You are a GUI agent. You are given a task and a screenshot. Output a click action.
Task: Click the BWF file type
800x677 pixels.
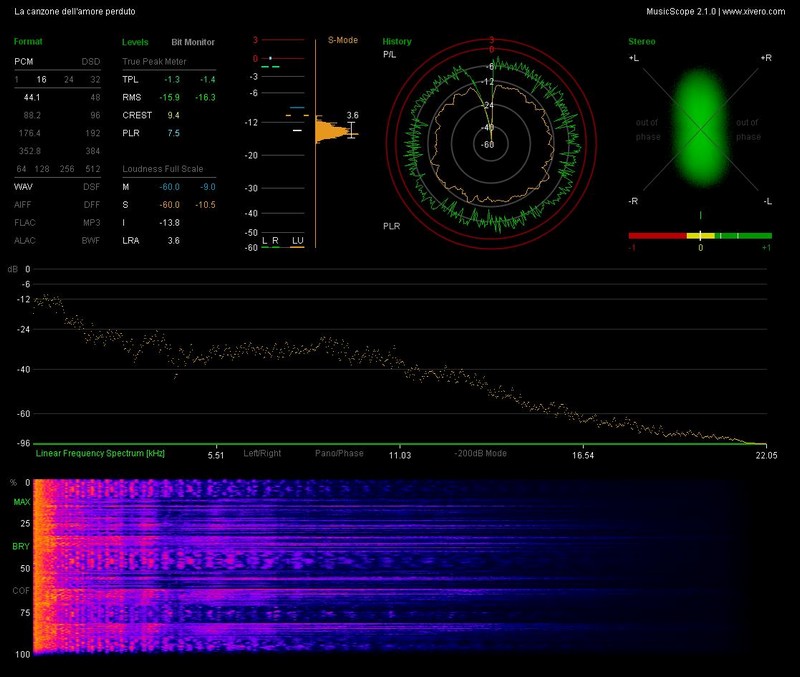(91, 240)
